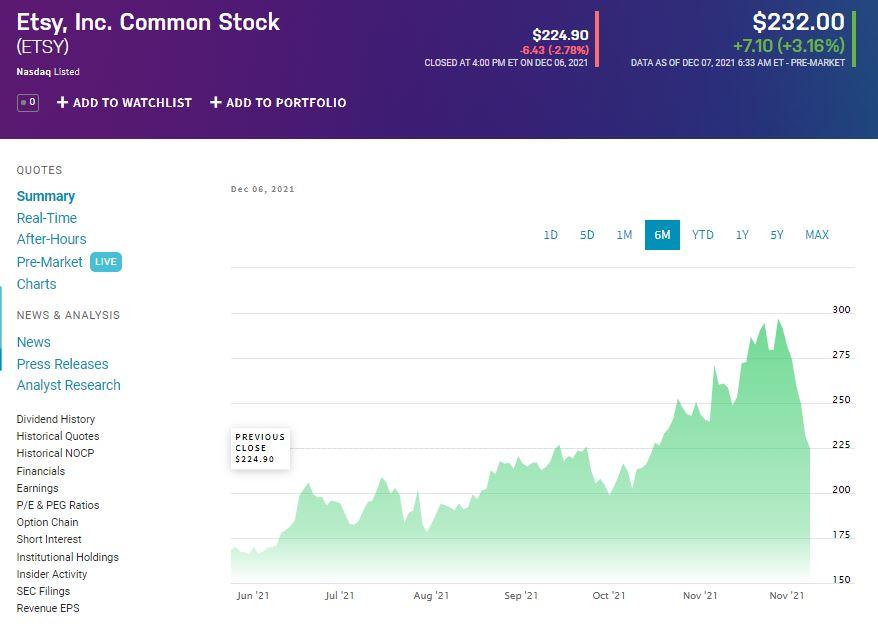Image resolution: width=878 pixels, height=630 pixels.
Task: Open the Financials page
Action: pos(41,471)
